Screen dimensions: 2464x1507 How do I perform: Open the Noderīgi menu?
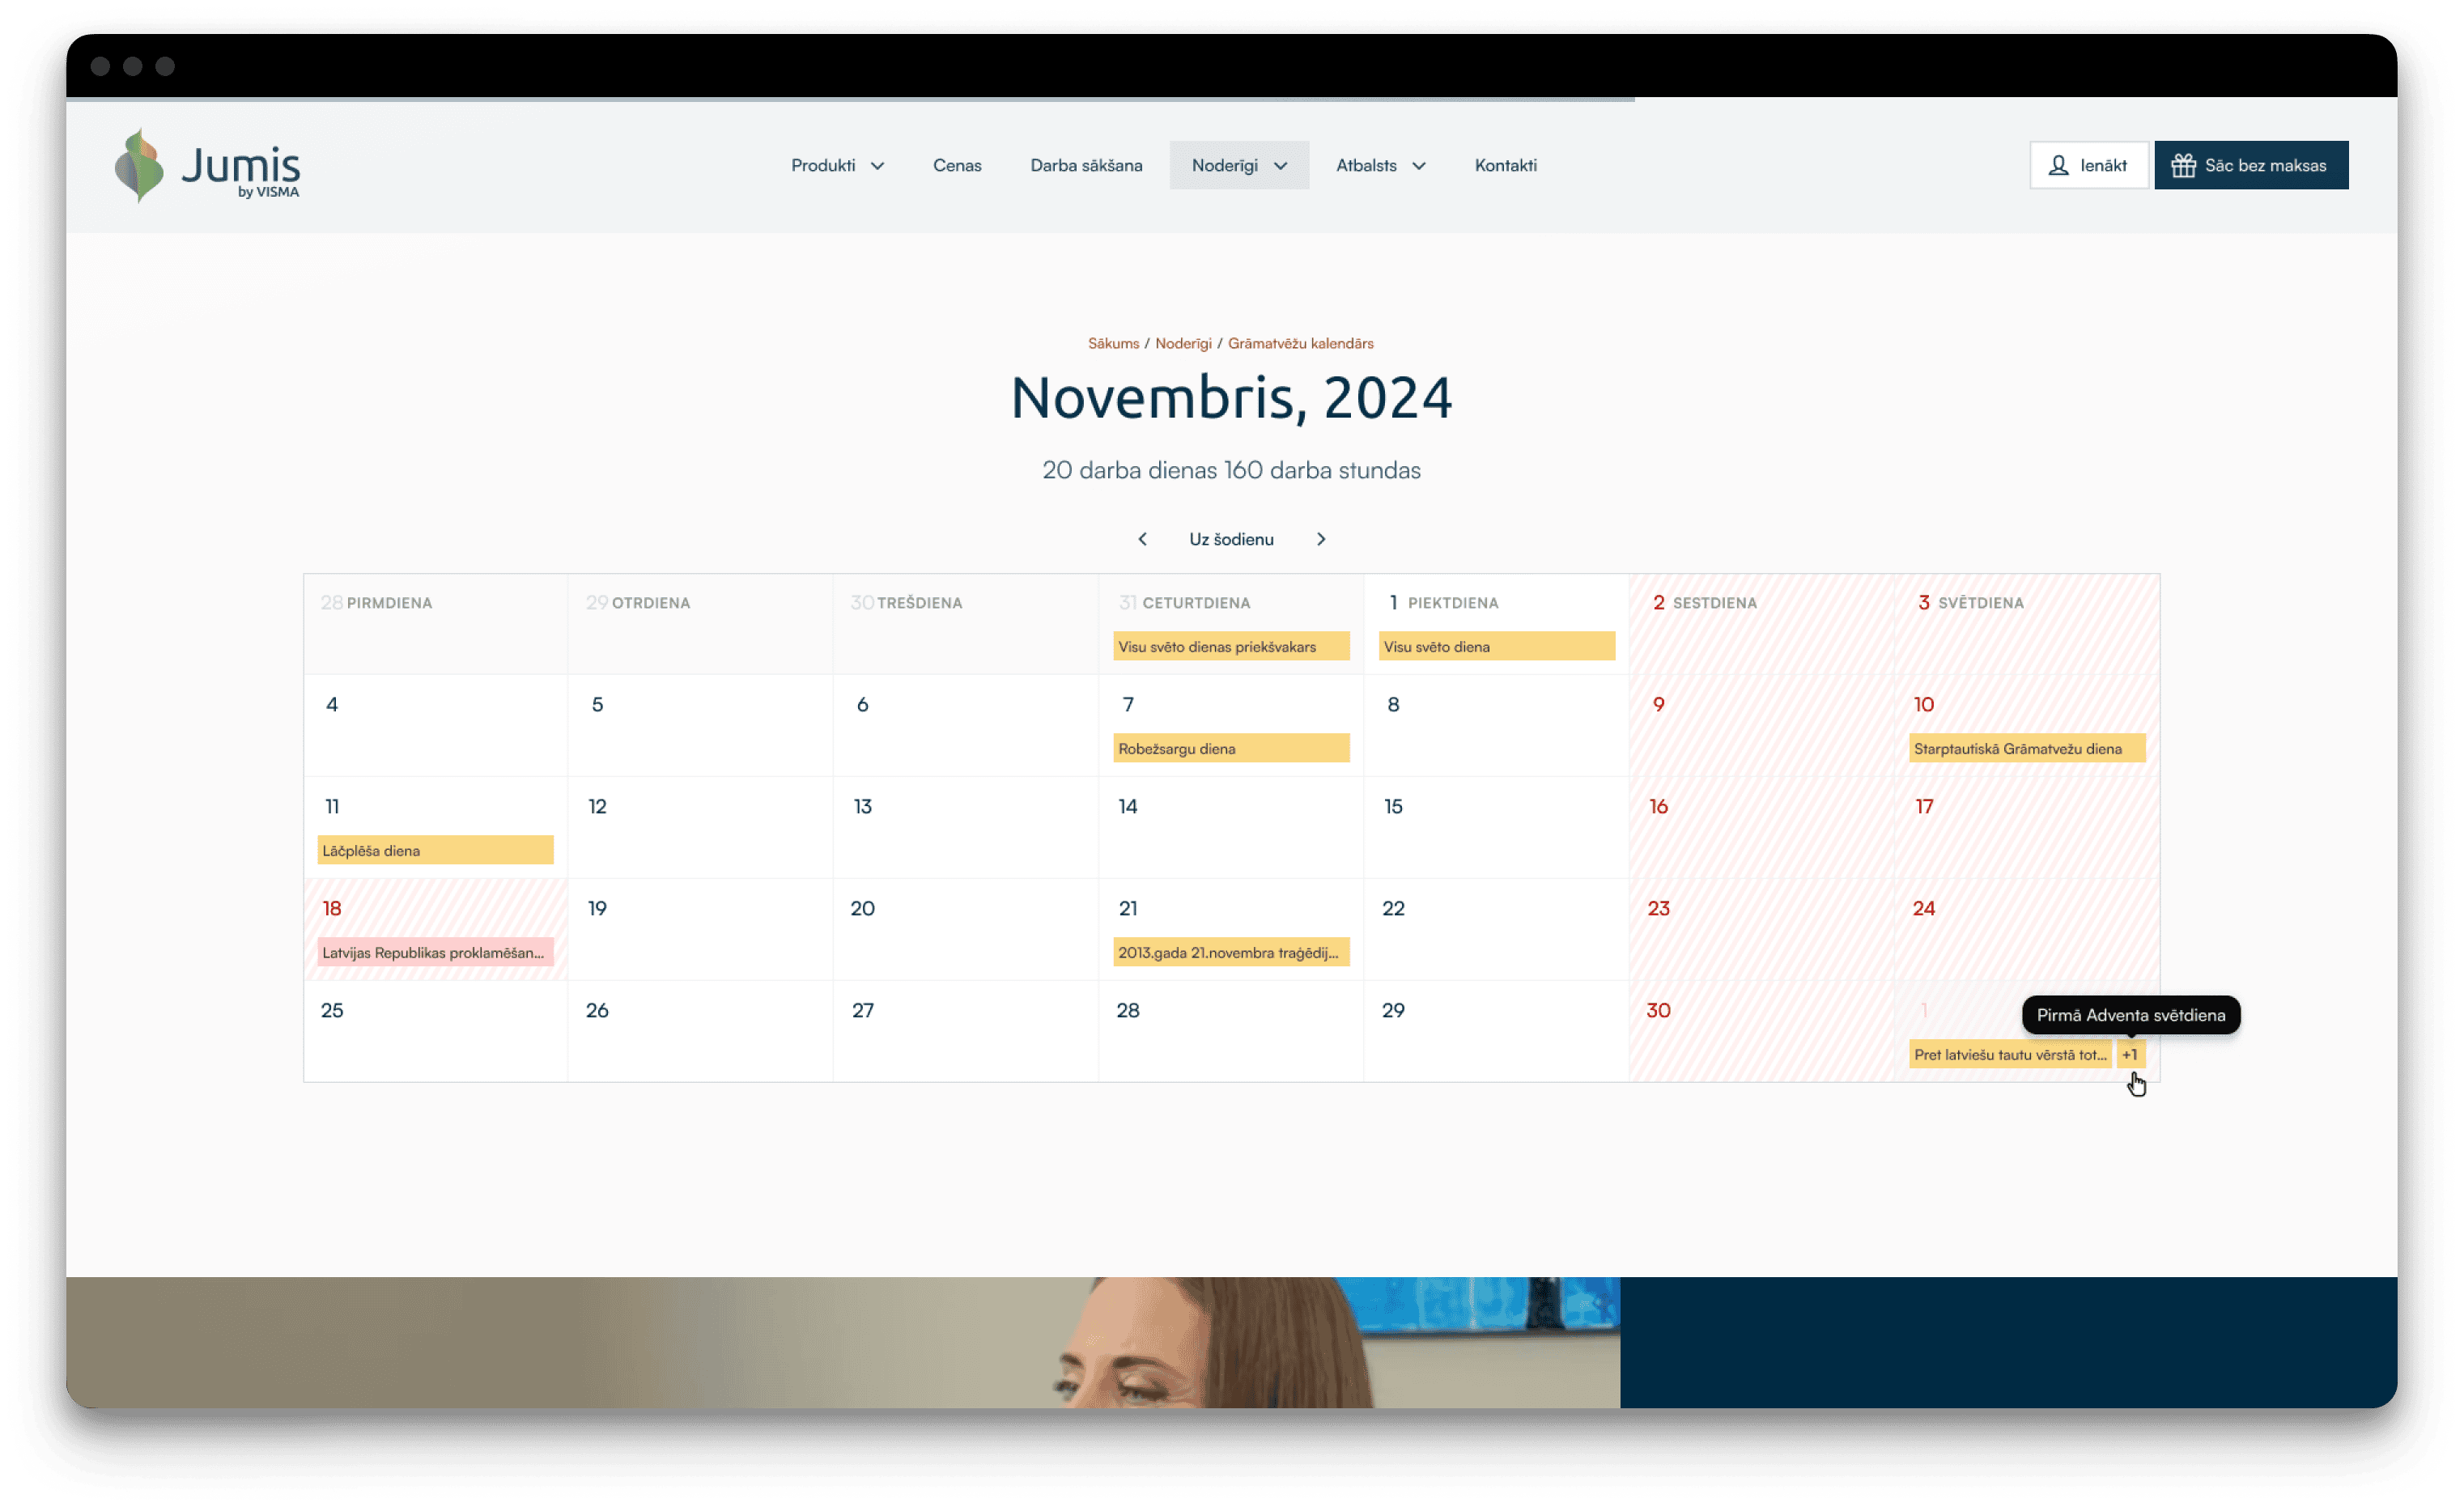[1239, 165]
